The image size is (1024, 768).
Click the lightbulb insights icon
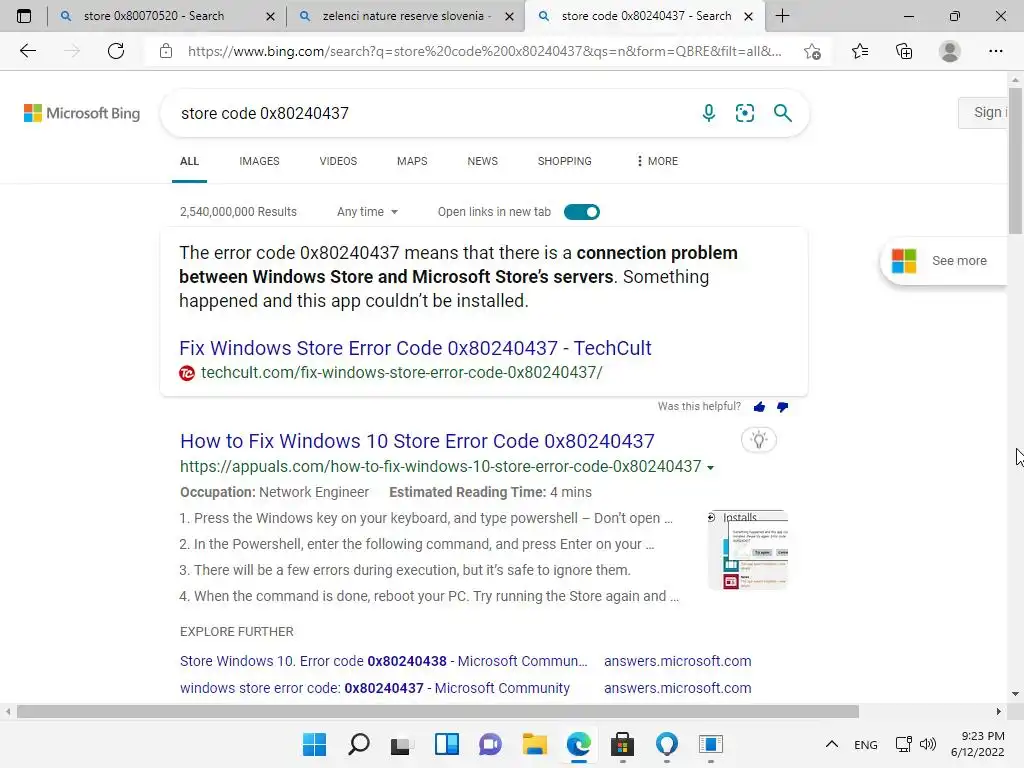point(759,440)
